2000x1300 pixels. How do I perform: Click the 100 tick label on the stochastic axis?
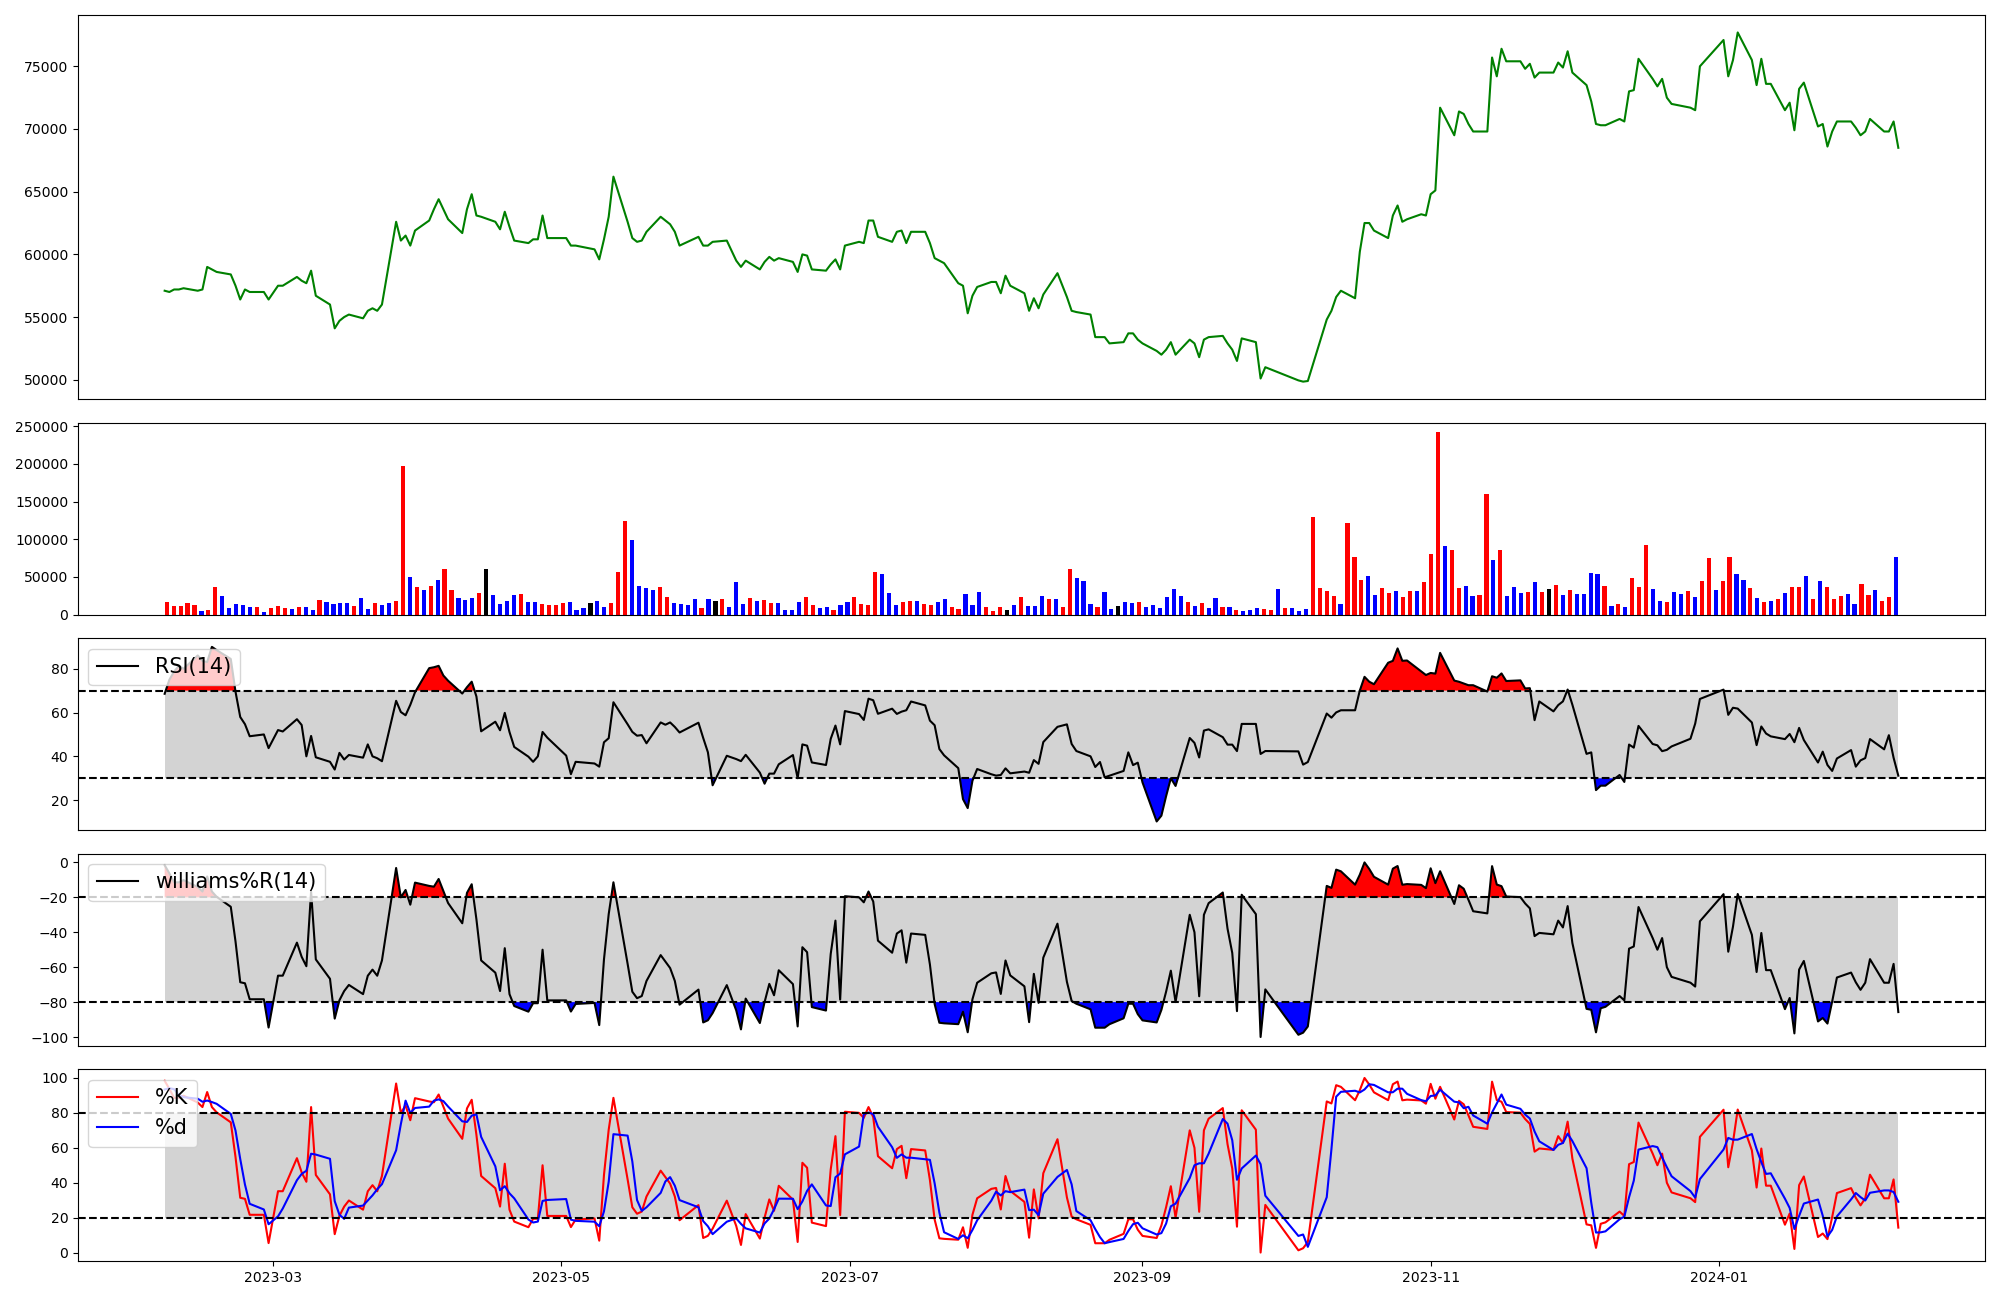[x=57, y=1078]
